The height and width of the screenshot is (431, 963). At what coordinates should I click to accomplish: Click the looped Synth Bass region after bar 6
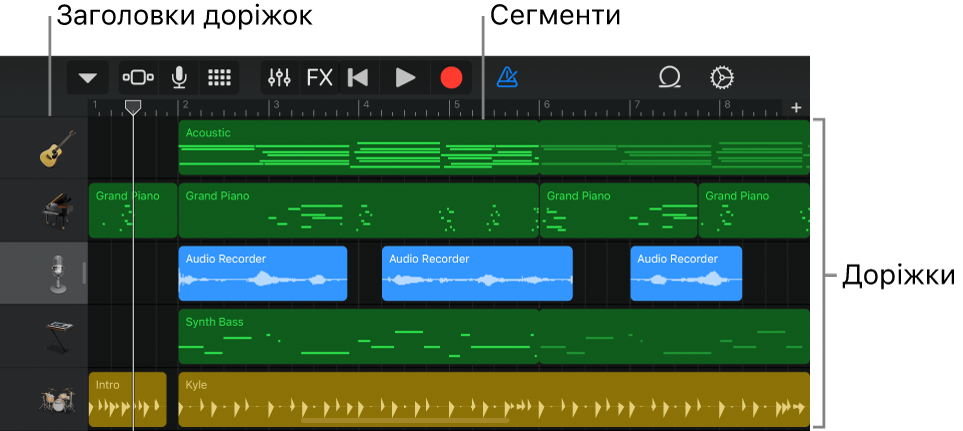click(675, 336)
